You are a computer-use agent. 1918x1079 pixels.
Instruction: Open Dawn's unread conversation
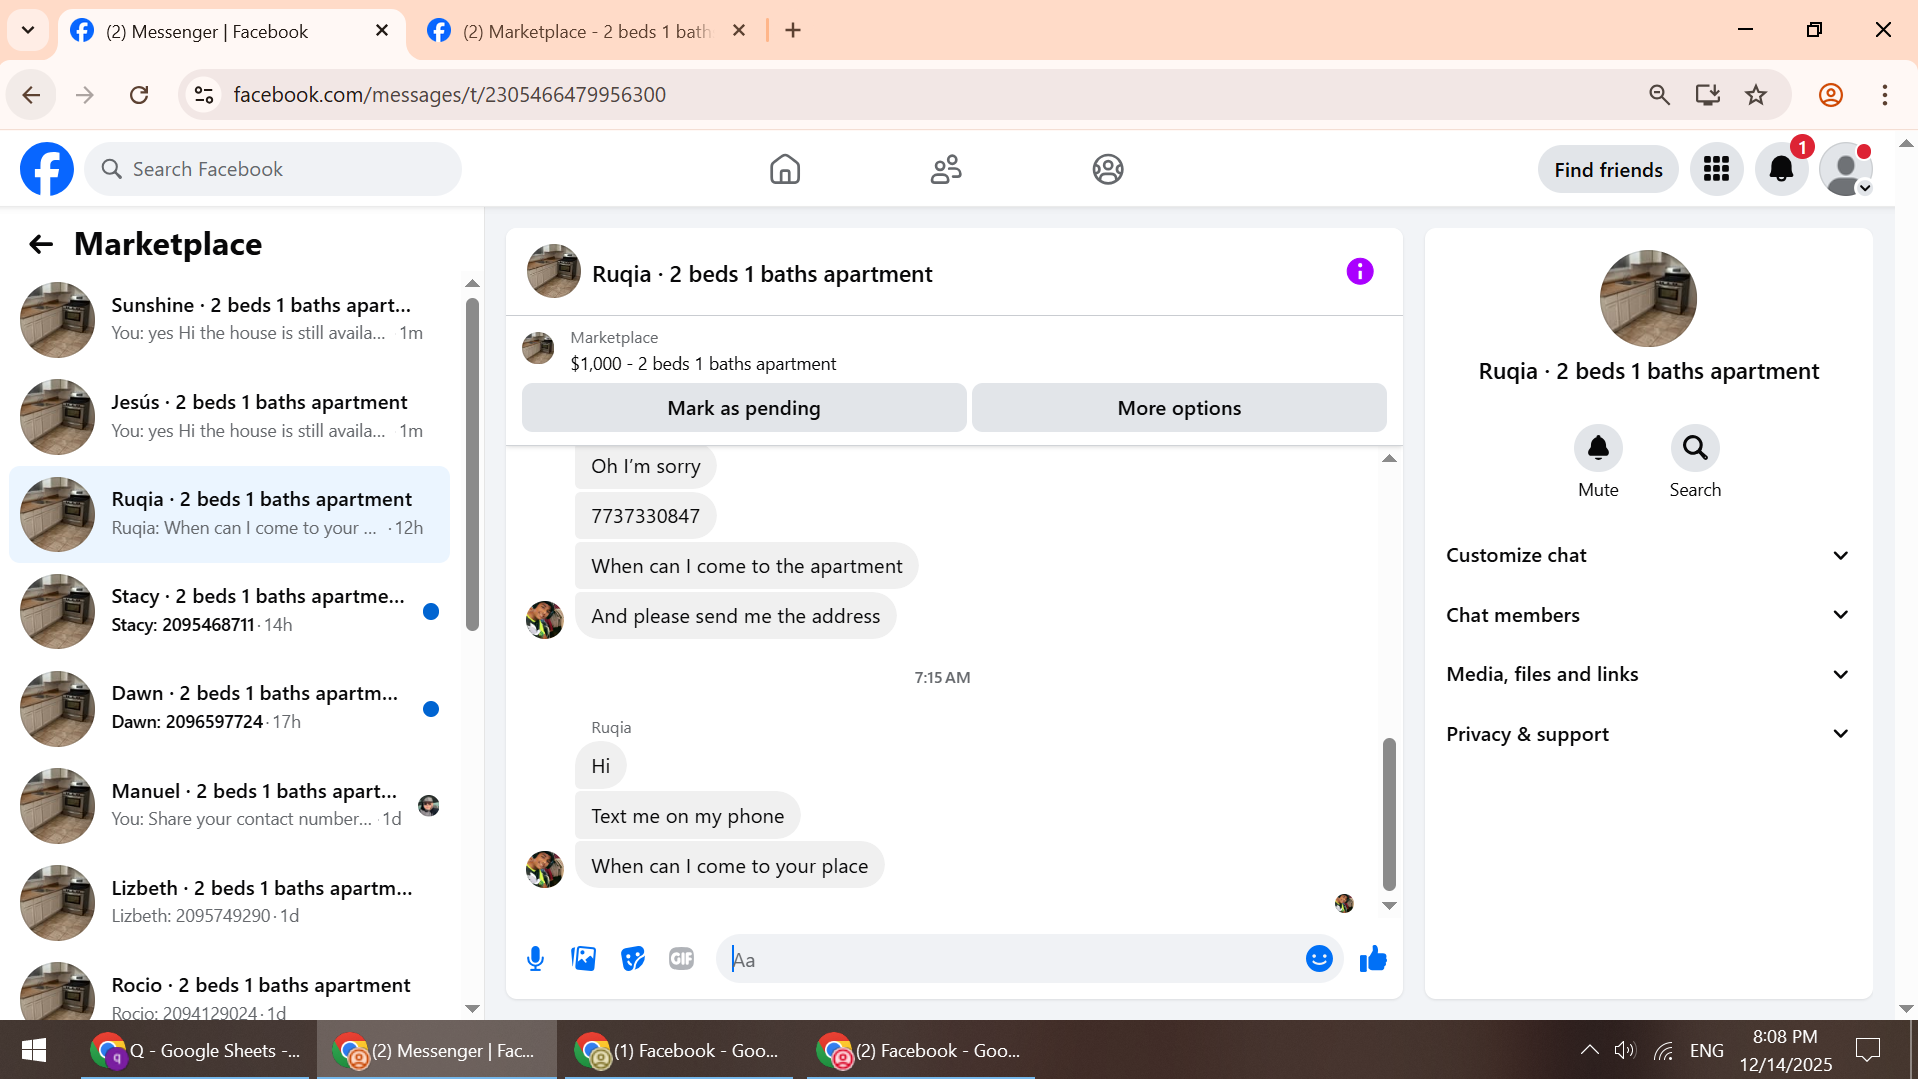(x=230, y=708)
